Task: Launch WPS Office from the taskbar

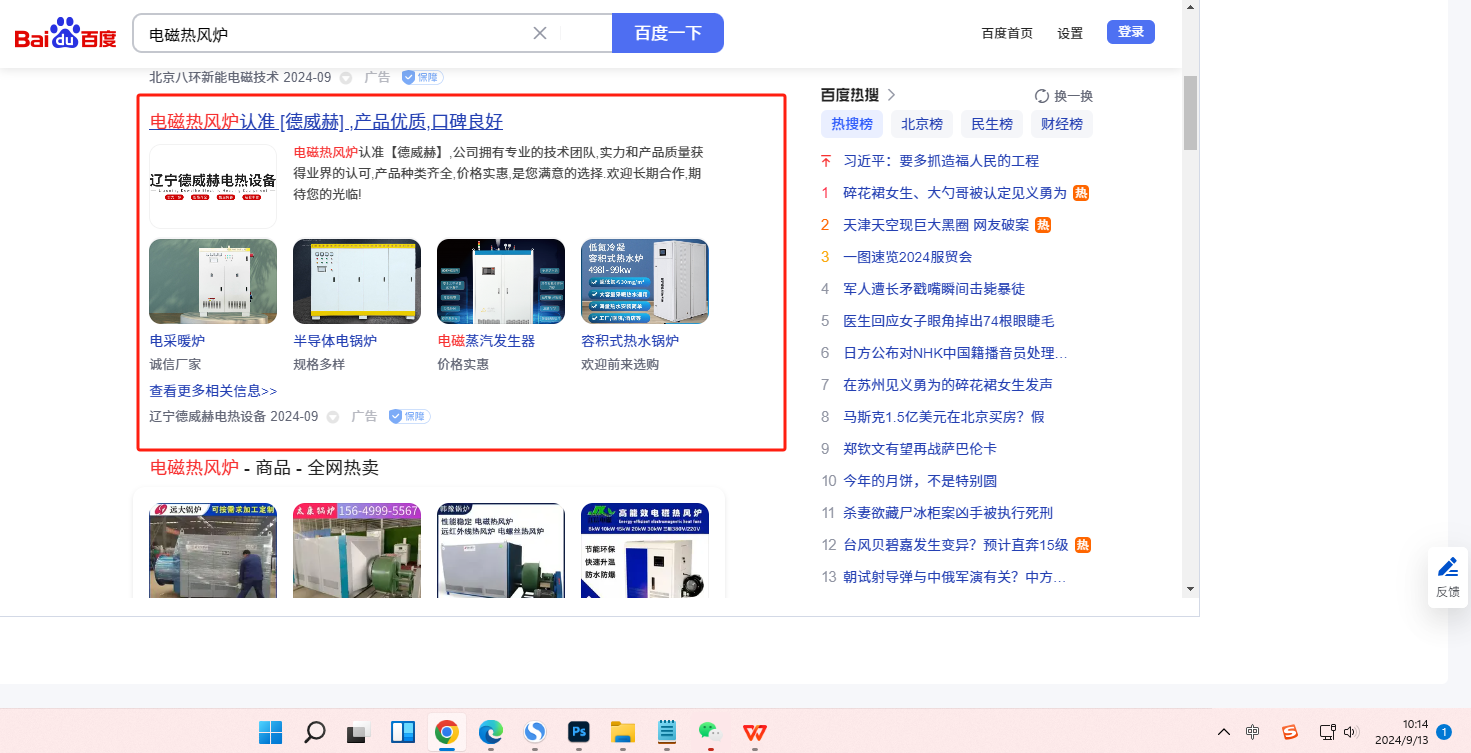Action: click(x=755, y=732)
